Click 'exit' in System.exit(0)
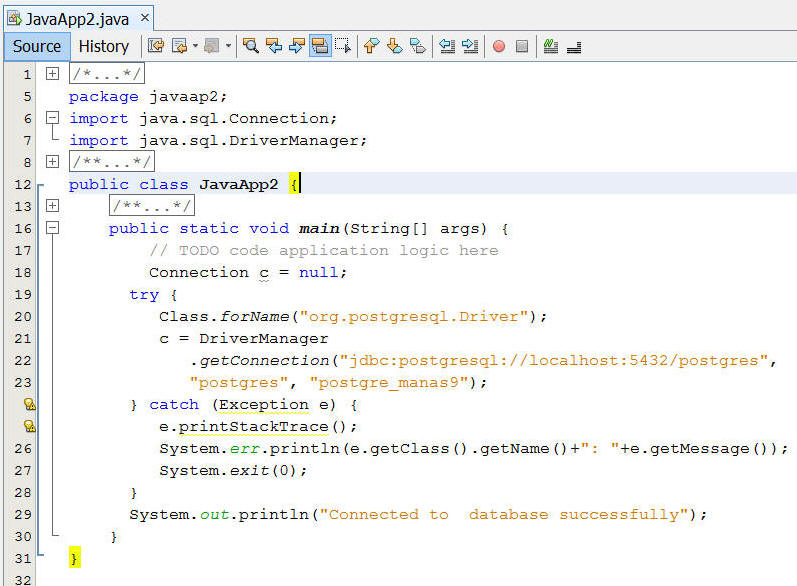 [x=249, y=471]
